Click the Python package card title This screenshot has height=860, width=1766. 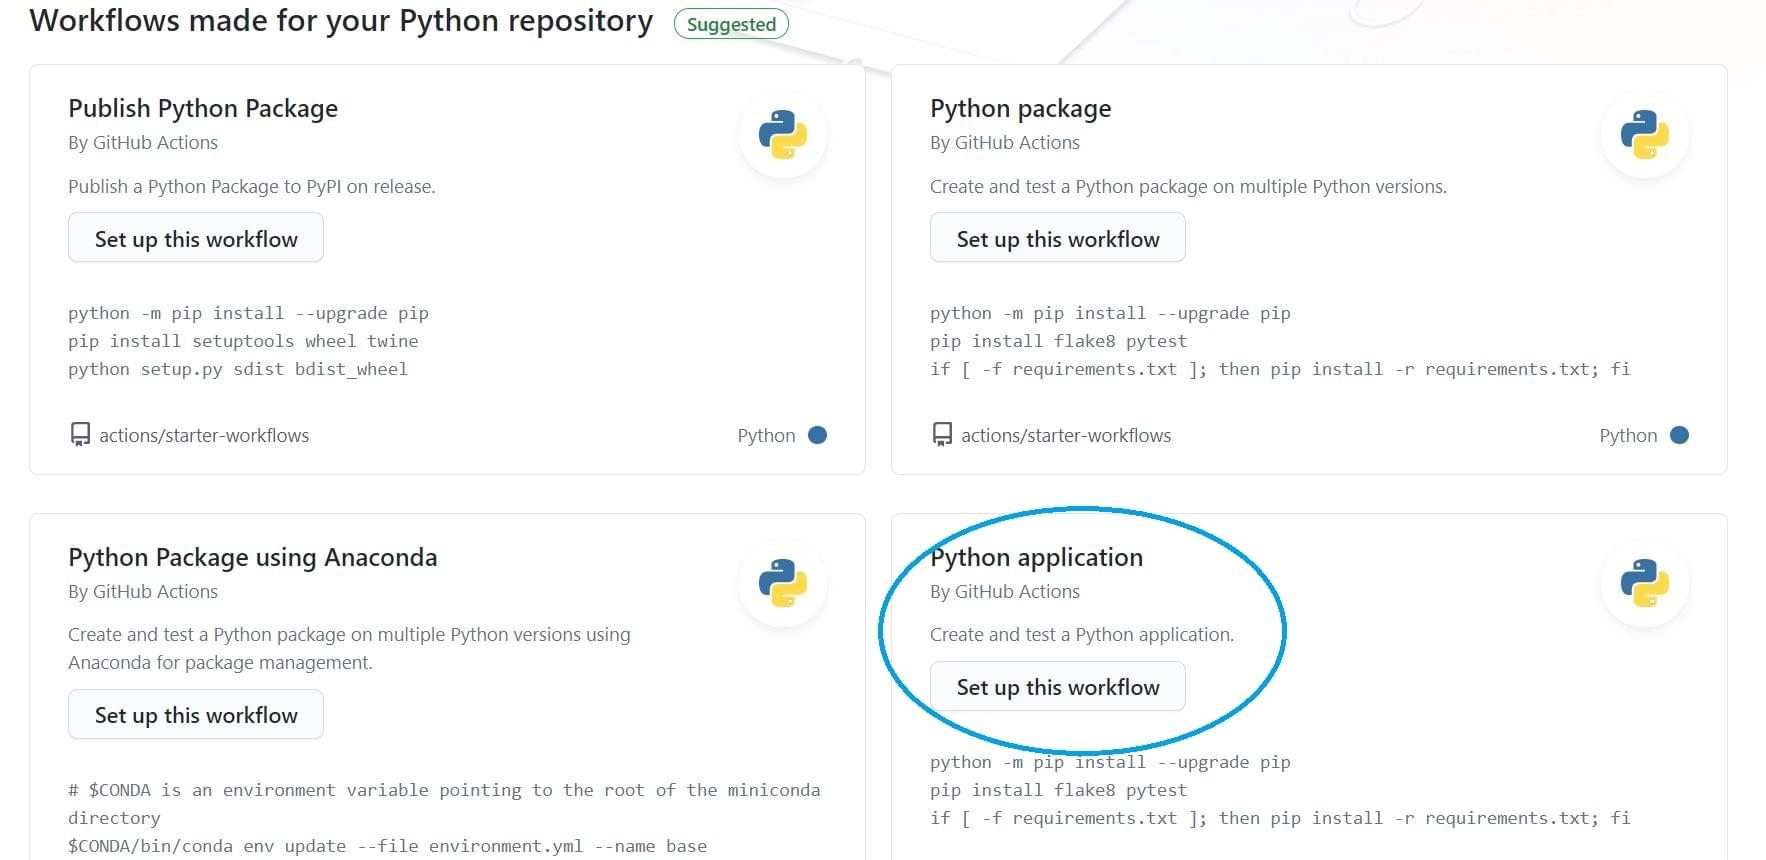pos(1021,108)
